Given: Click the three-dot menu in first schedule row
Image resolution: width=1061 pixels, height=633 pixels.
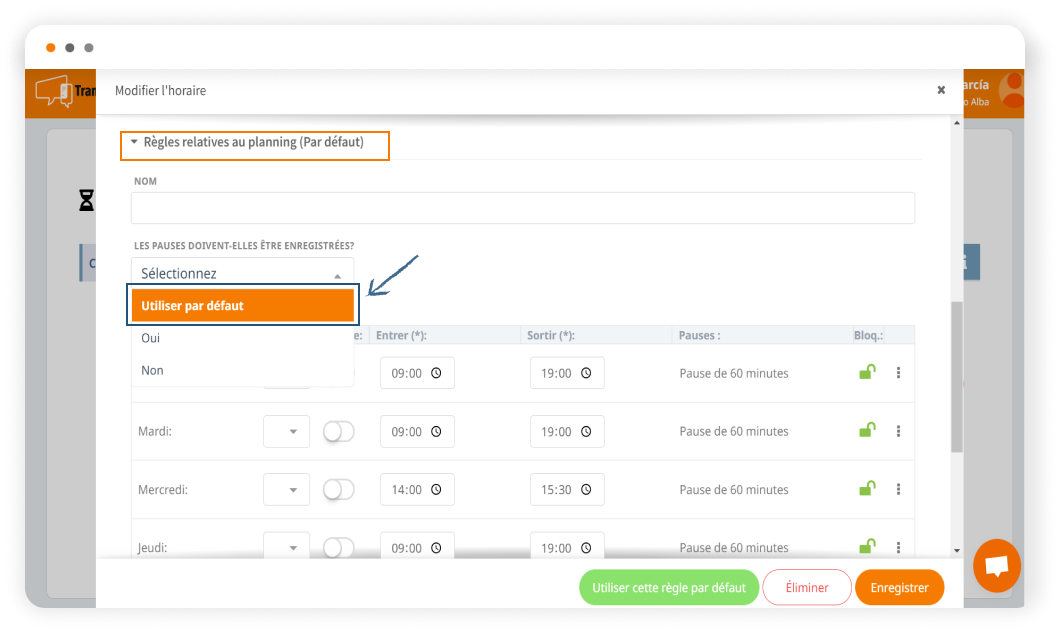Looking at the screenshot, I should [898, 373].
